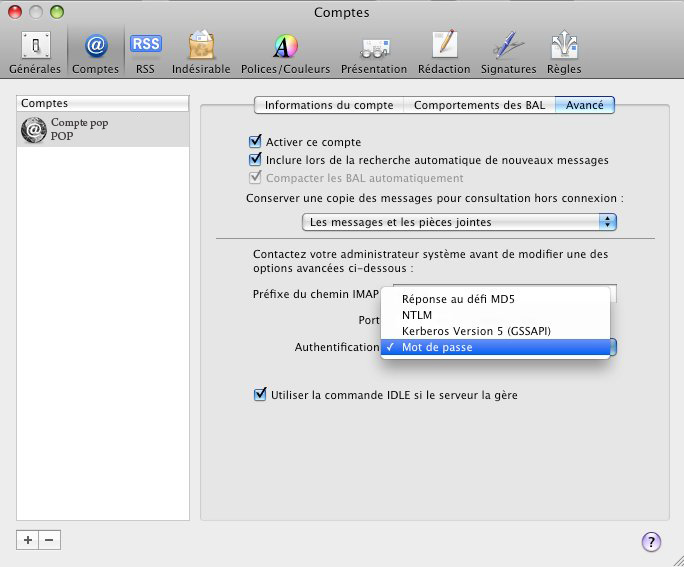
Task: Open the Règles preferences pane
Action: pyautogui.click(x=565, y=52)
